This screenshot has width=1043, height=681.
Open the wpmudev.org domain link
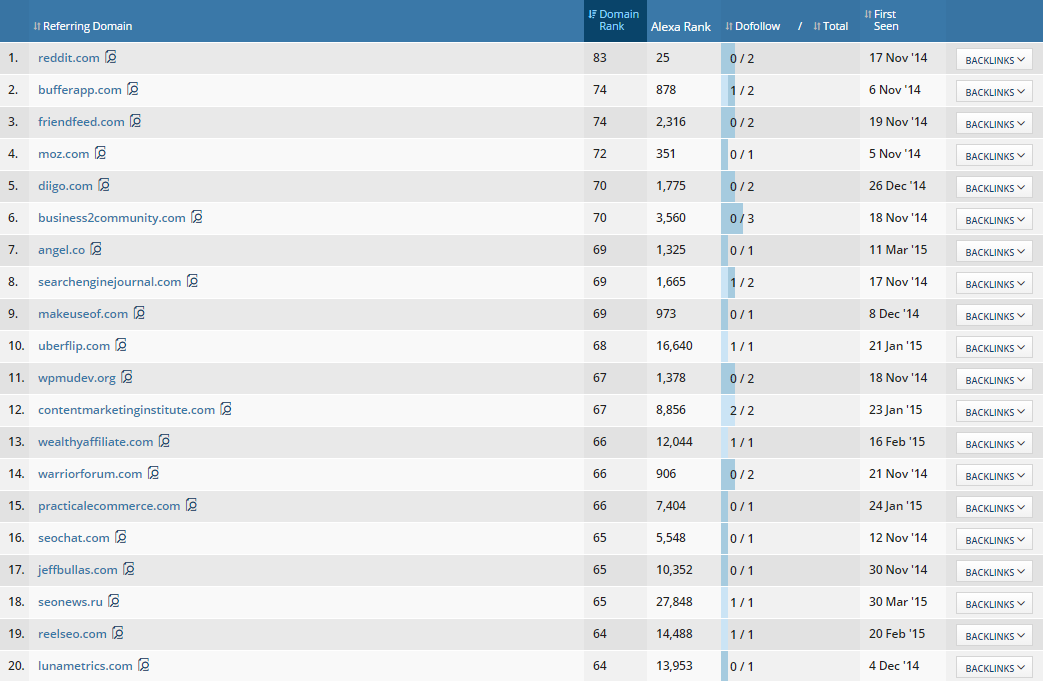(76, 378)
